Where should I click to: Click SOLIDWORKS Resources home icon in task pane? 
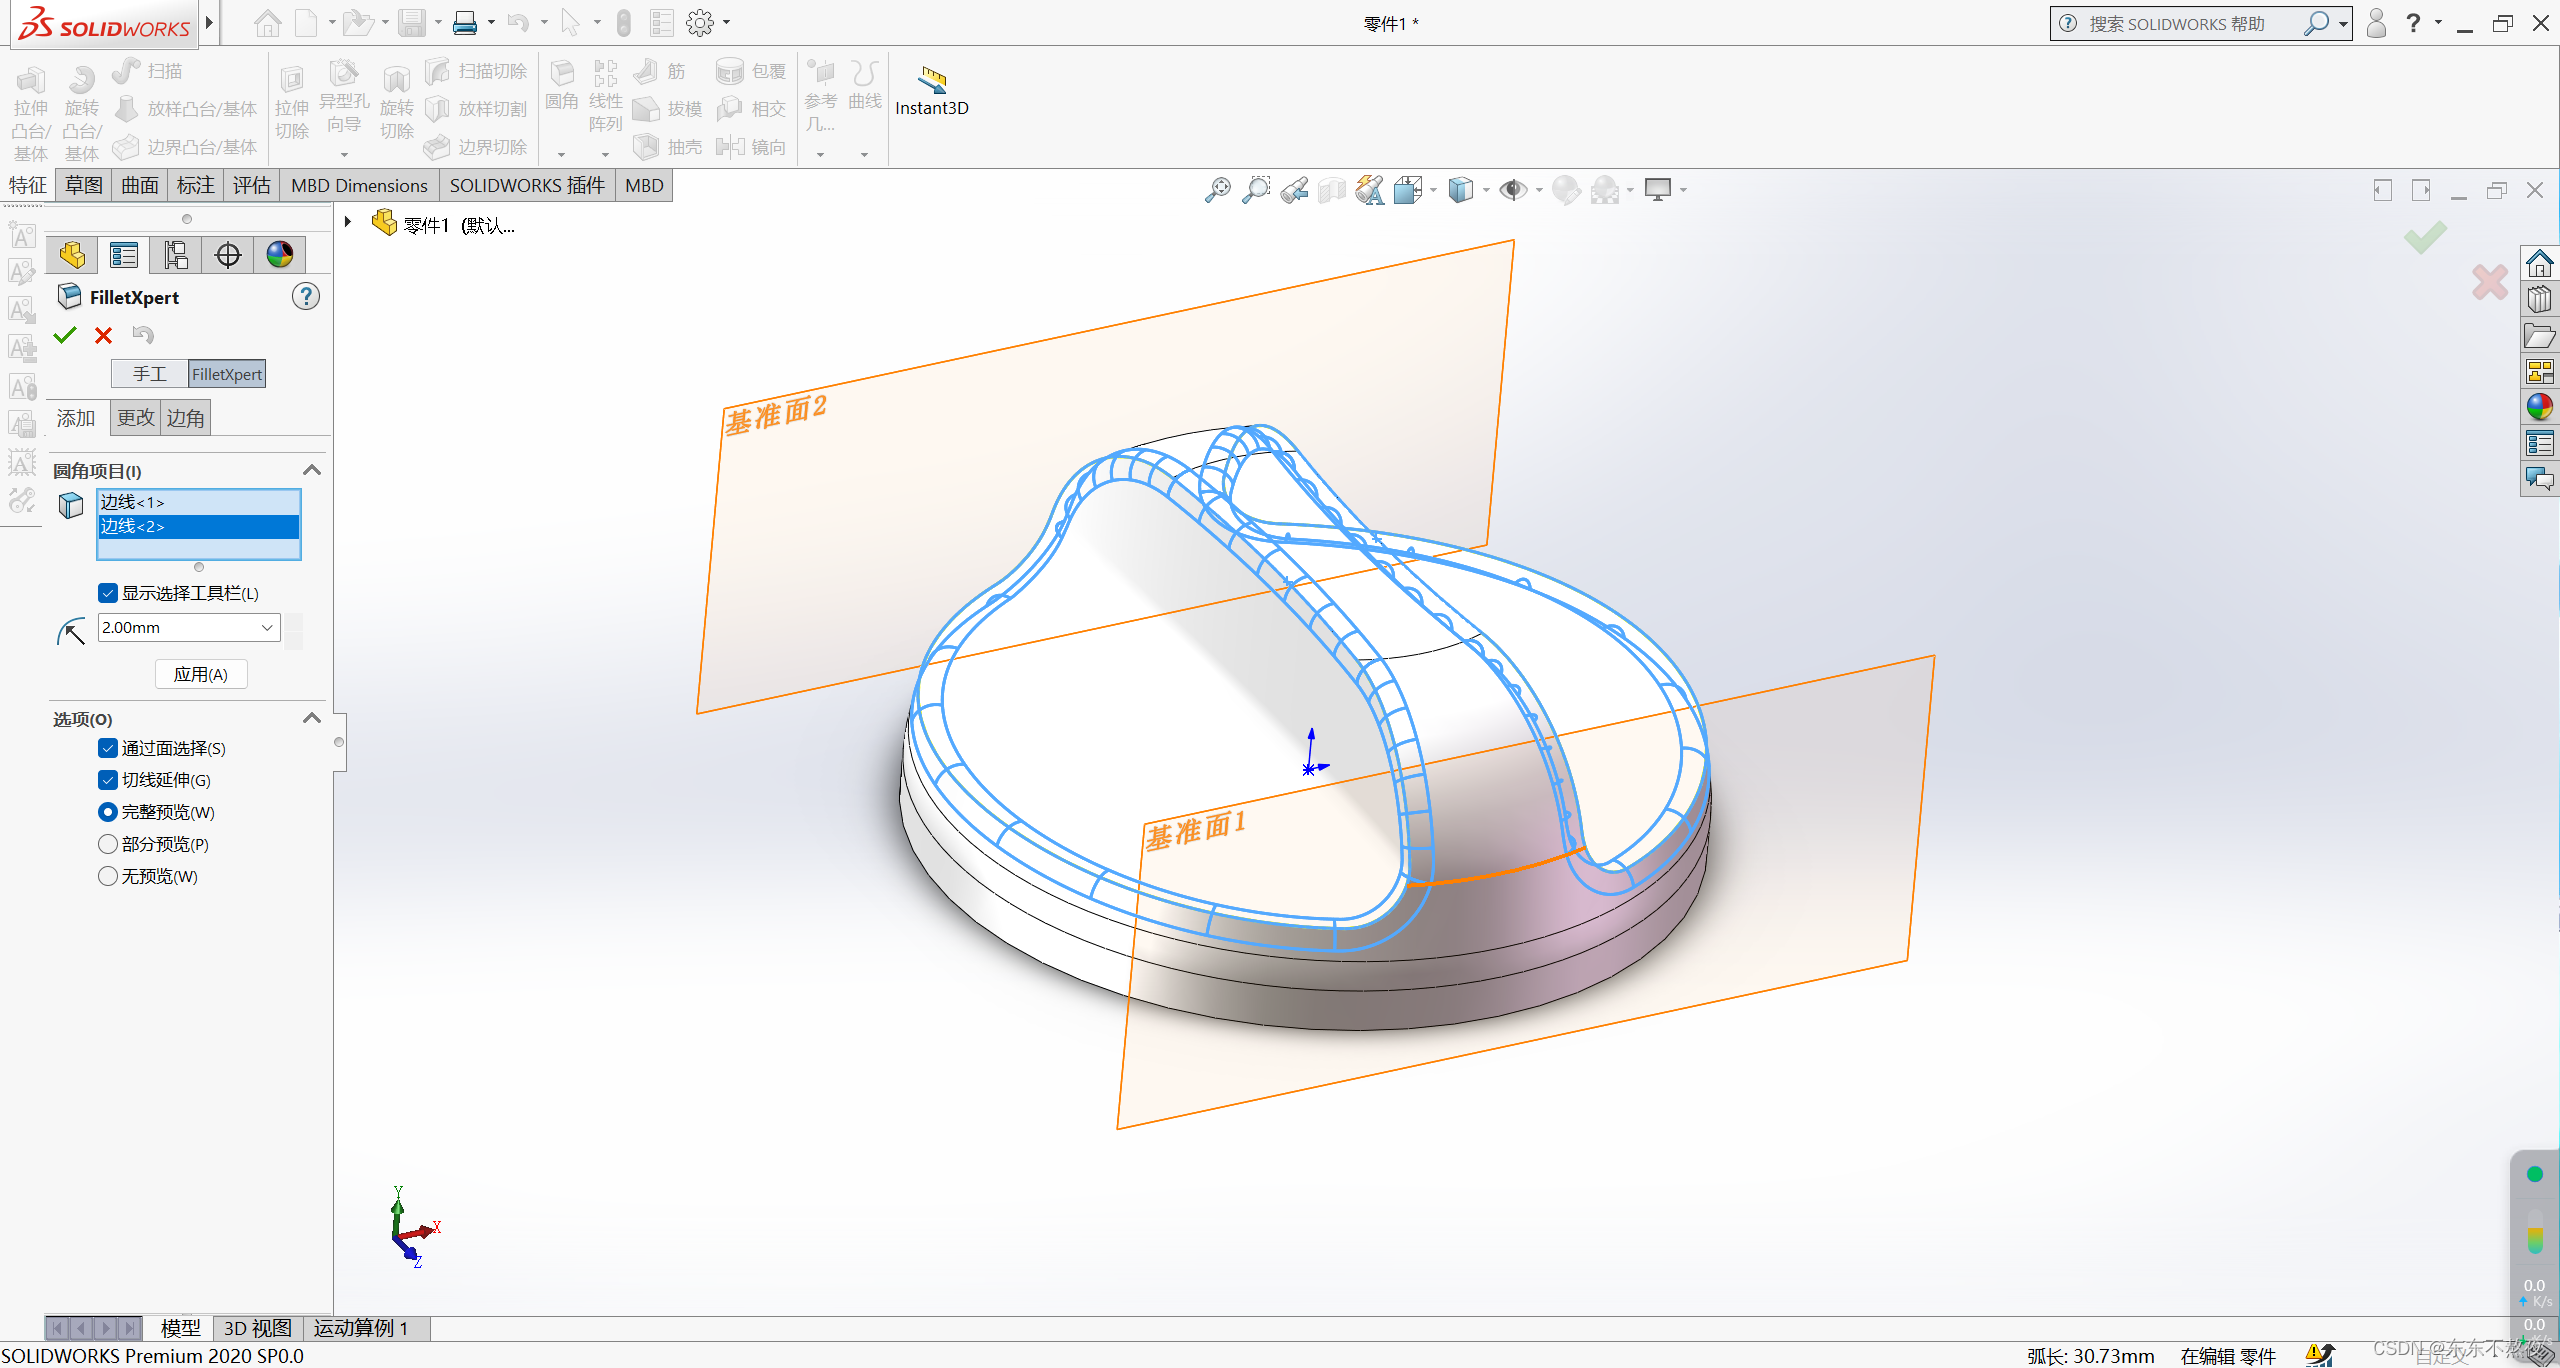click(x=2540, y=263)
